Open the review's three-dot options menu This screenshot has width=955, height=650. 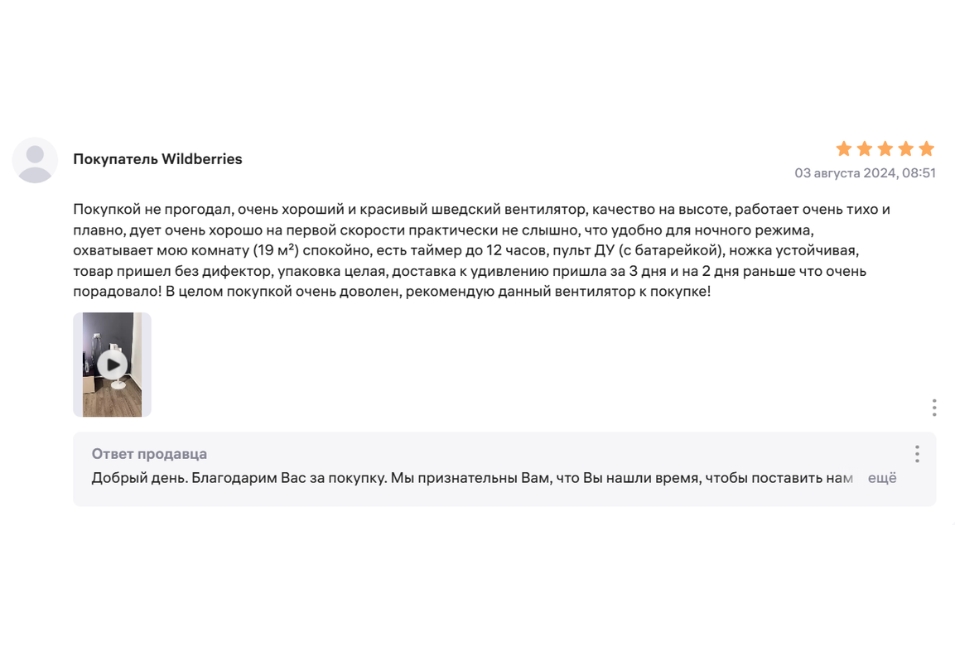[x=934, y=407]
